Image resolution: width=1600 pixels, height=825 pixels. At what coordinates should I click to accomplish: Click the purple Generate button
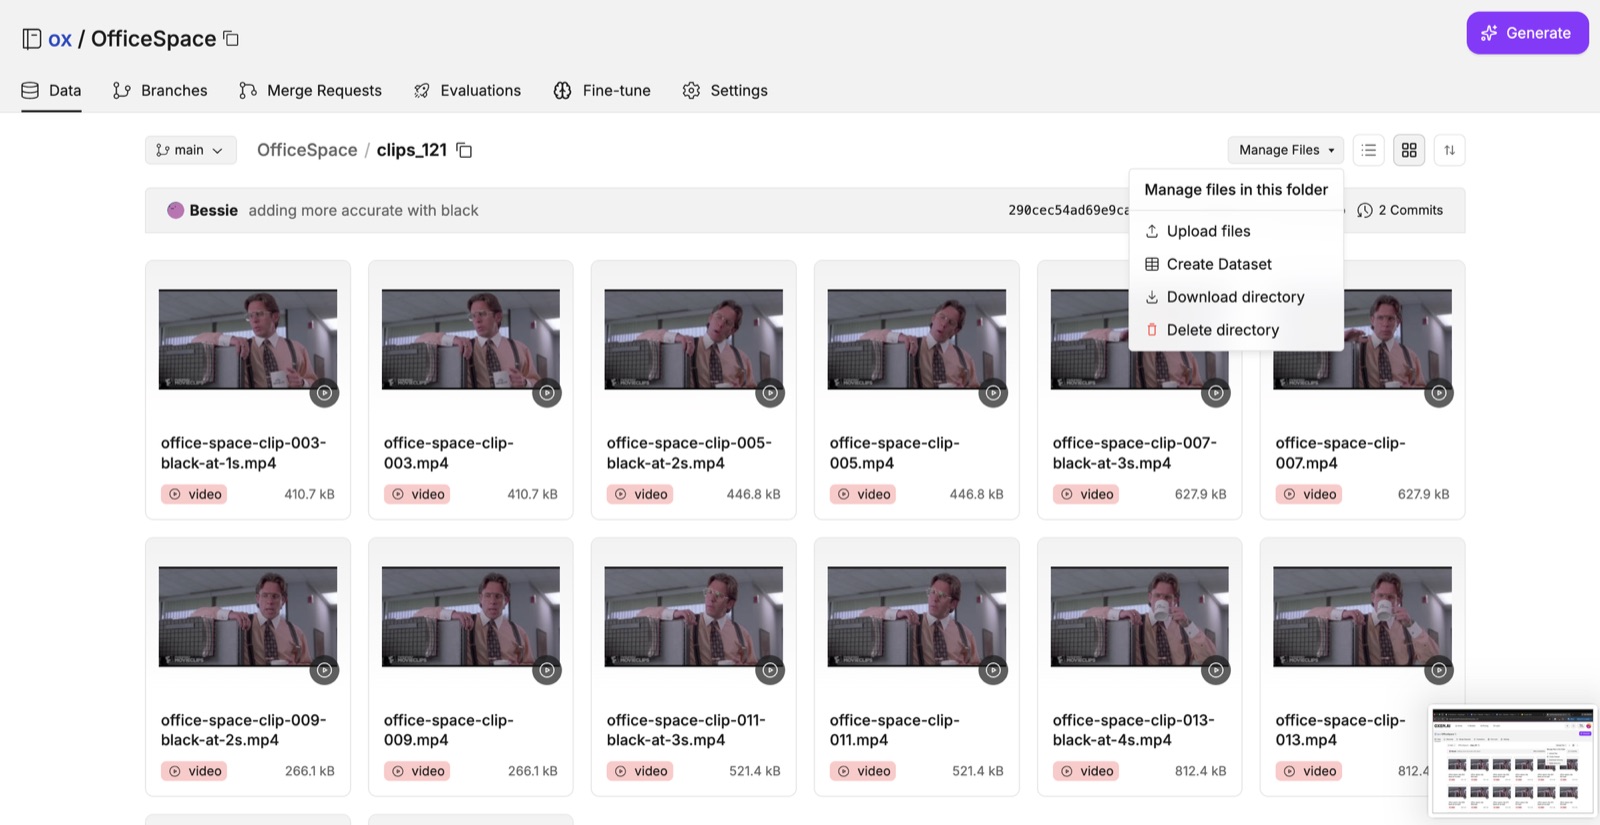pos(1527,33)
